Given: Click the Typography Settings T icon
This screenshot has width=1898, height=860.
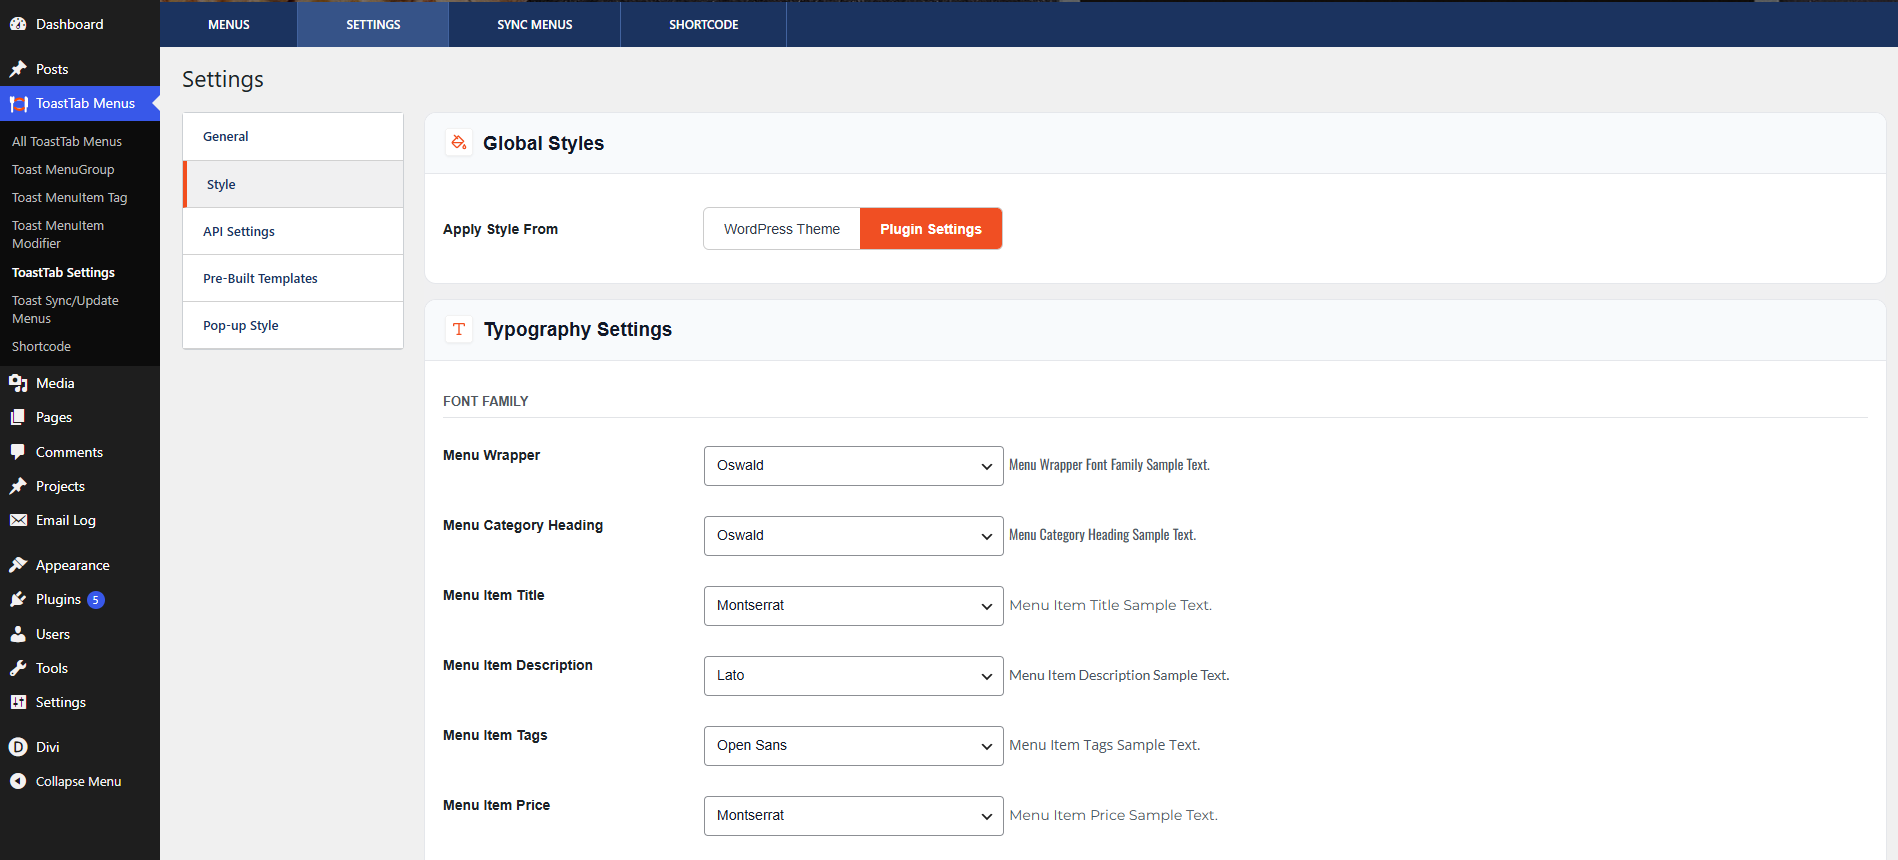Looking at the screenshot, I should (x=459, y=329).
